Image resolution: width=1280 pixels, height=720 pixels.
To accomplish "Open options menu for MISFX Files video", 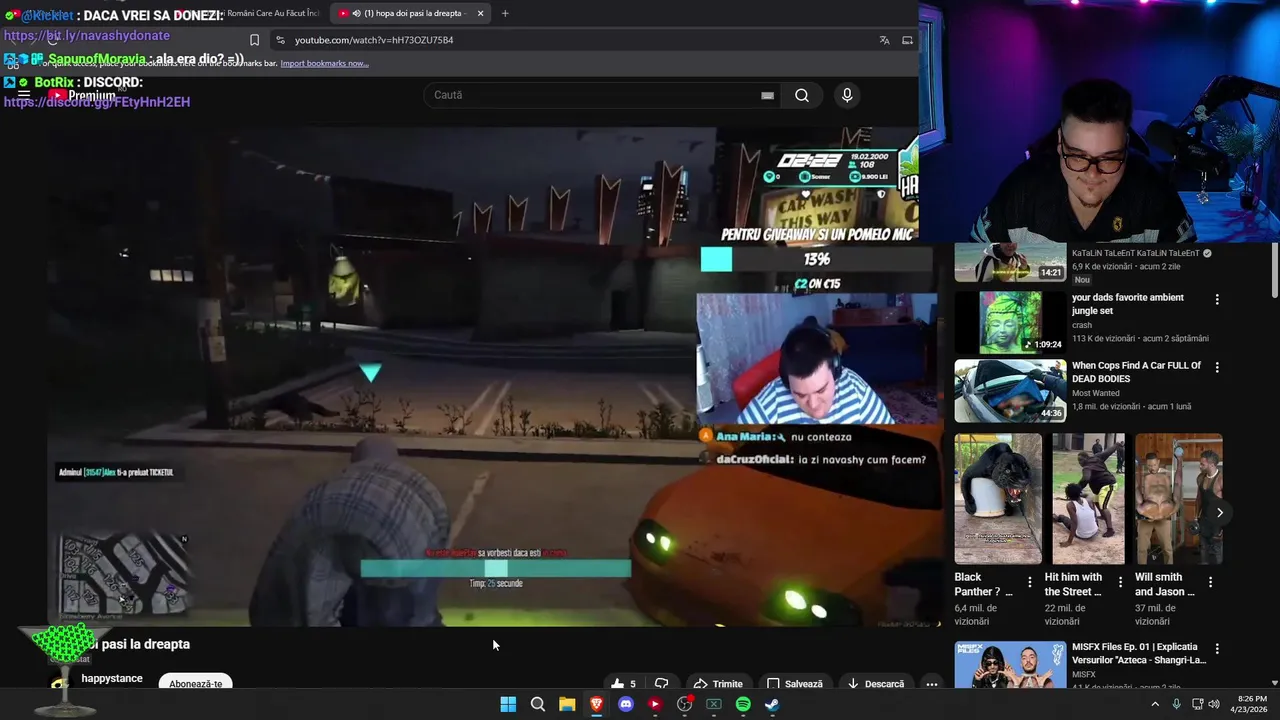I will pyautogui.click(x=1217, y=649).
